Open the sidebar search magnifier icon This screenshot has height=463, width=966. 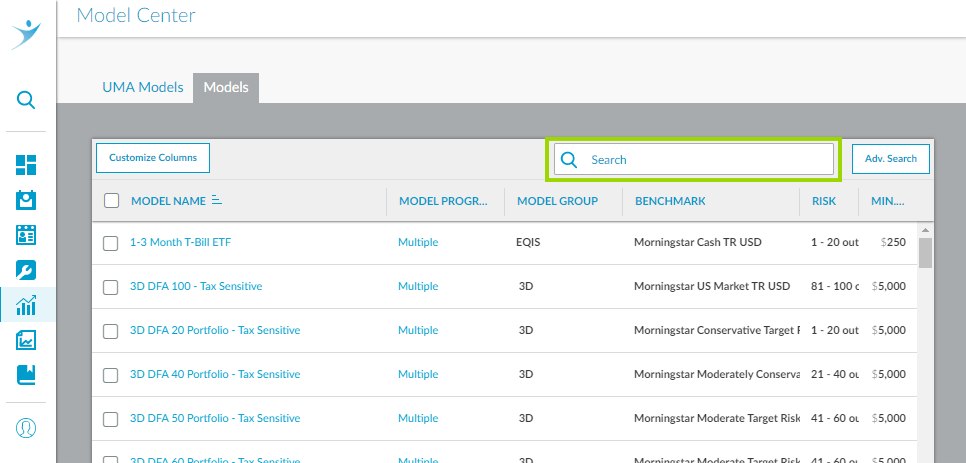[27, 100]
